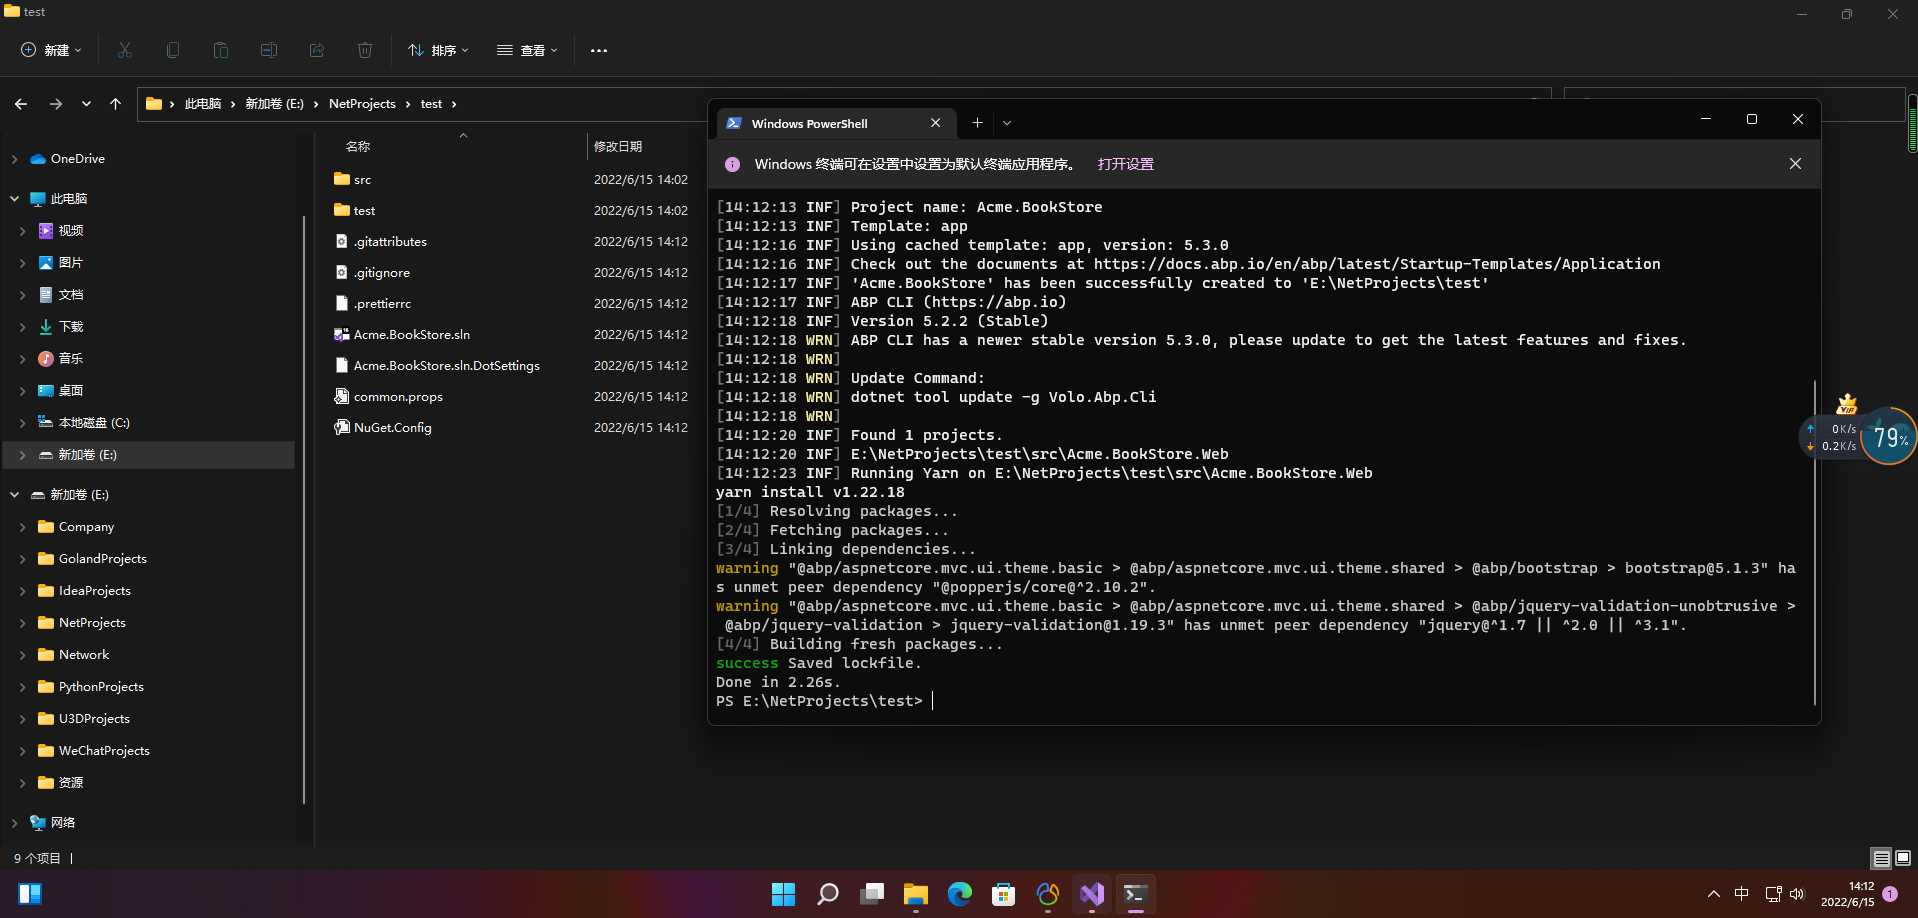Go back with the left arrow in Explorer
This screenshot has width=1918, height=918.
(21, 104)
